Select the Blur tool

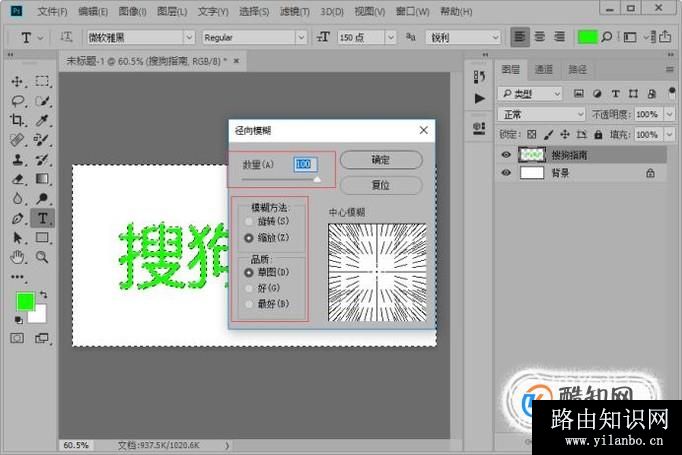pos(17,198)
